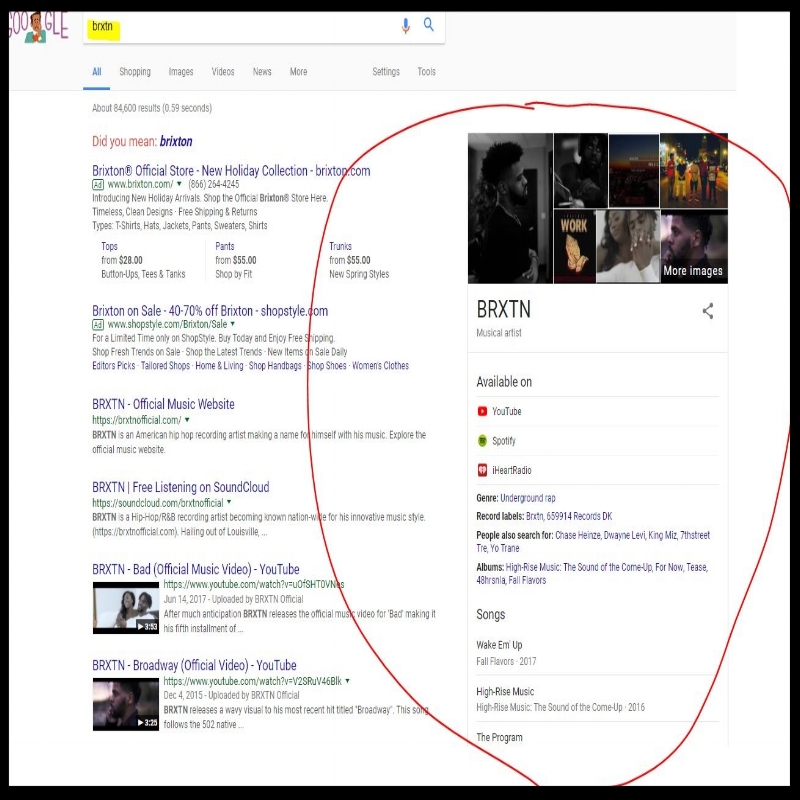Click the Google doodle logo

point(39,27)
